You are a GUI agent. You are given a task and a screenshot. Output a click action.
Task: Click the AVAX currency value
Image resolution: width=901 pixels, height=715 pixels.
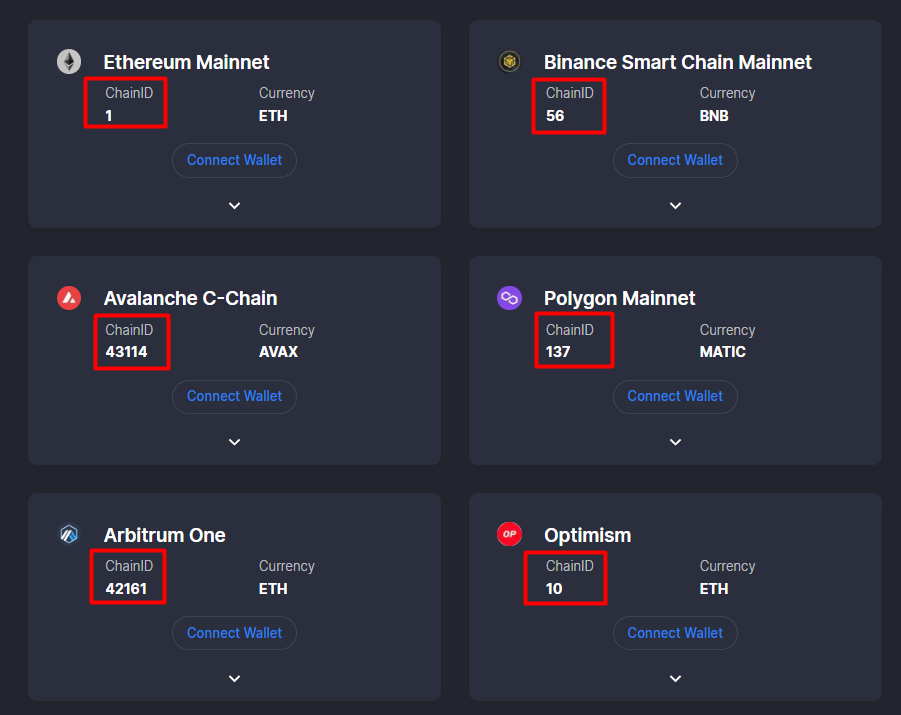tap(278, 352)
